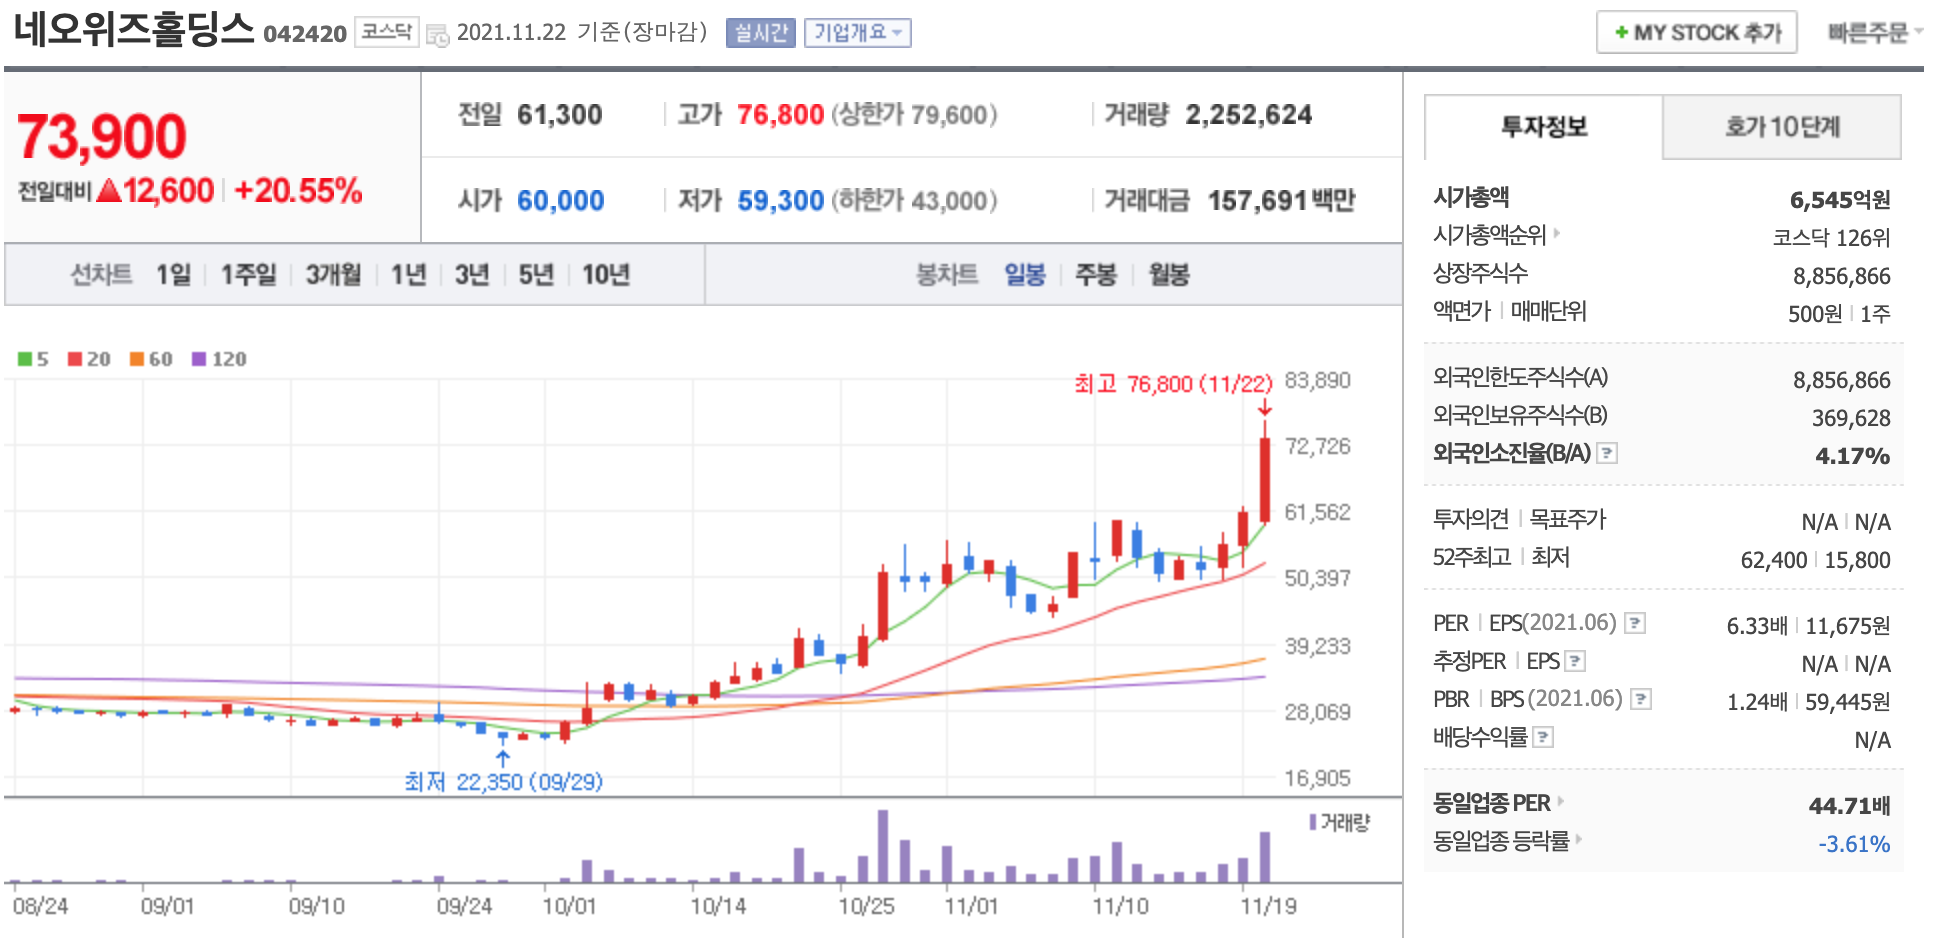This screenshot has height=938, width=1938.
Task: Select the 1년 line chart period
Action: [408, 274]
